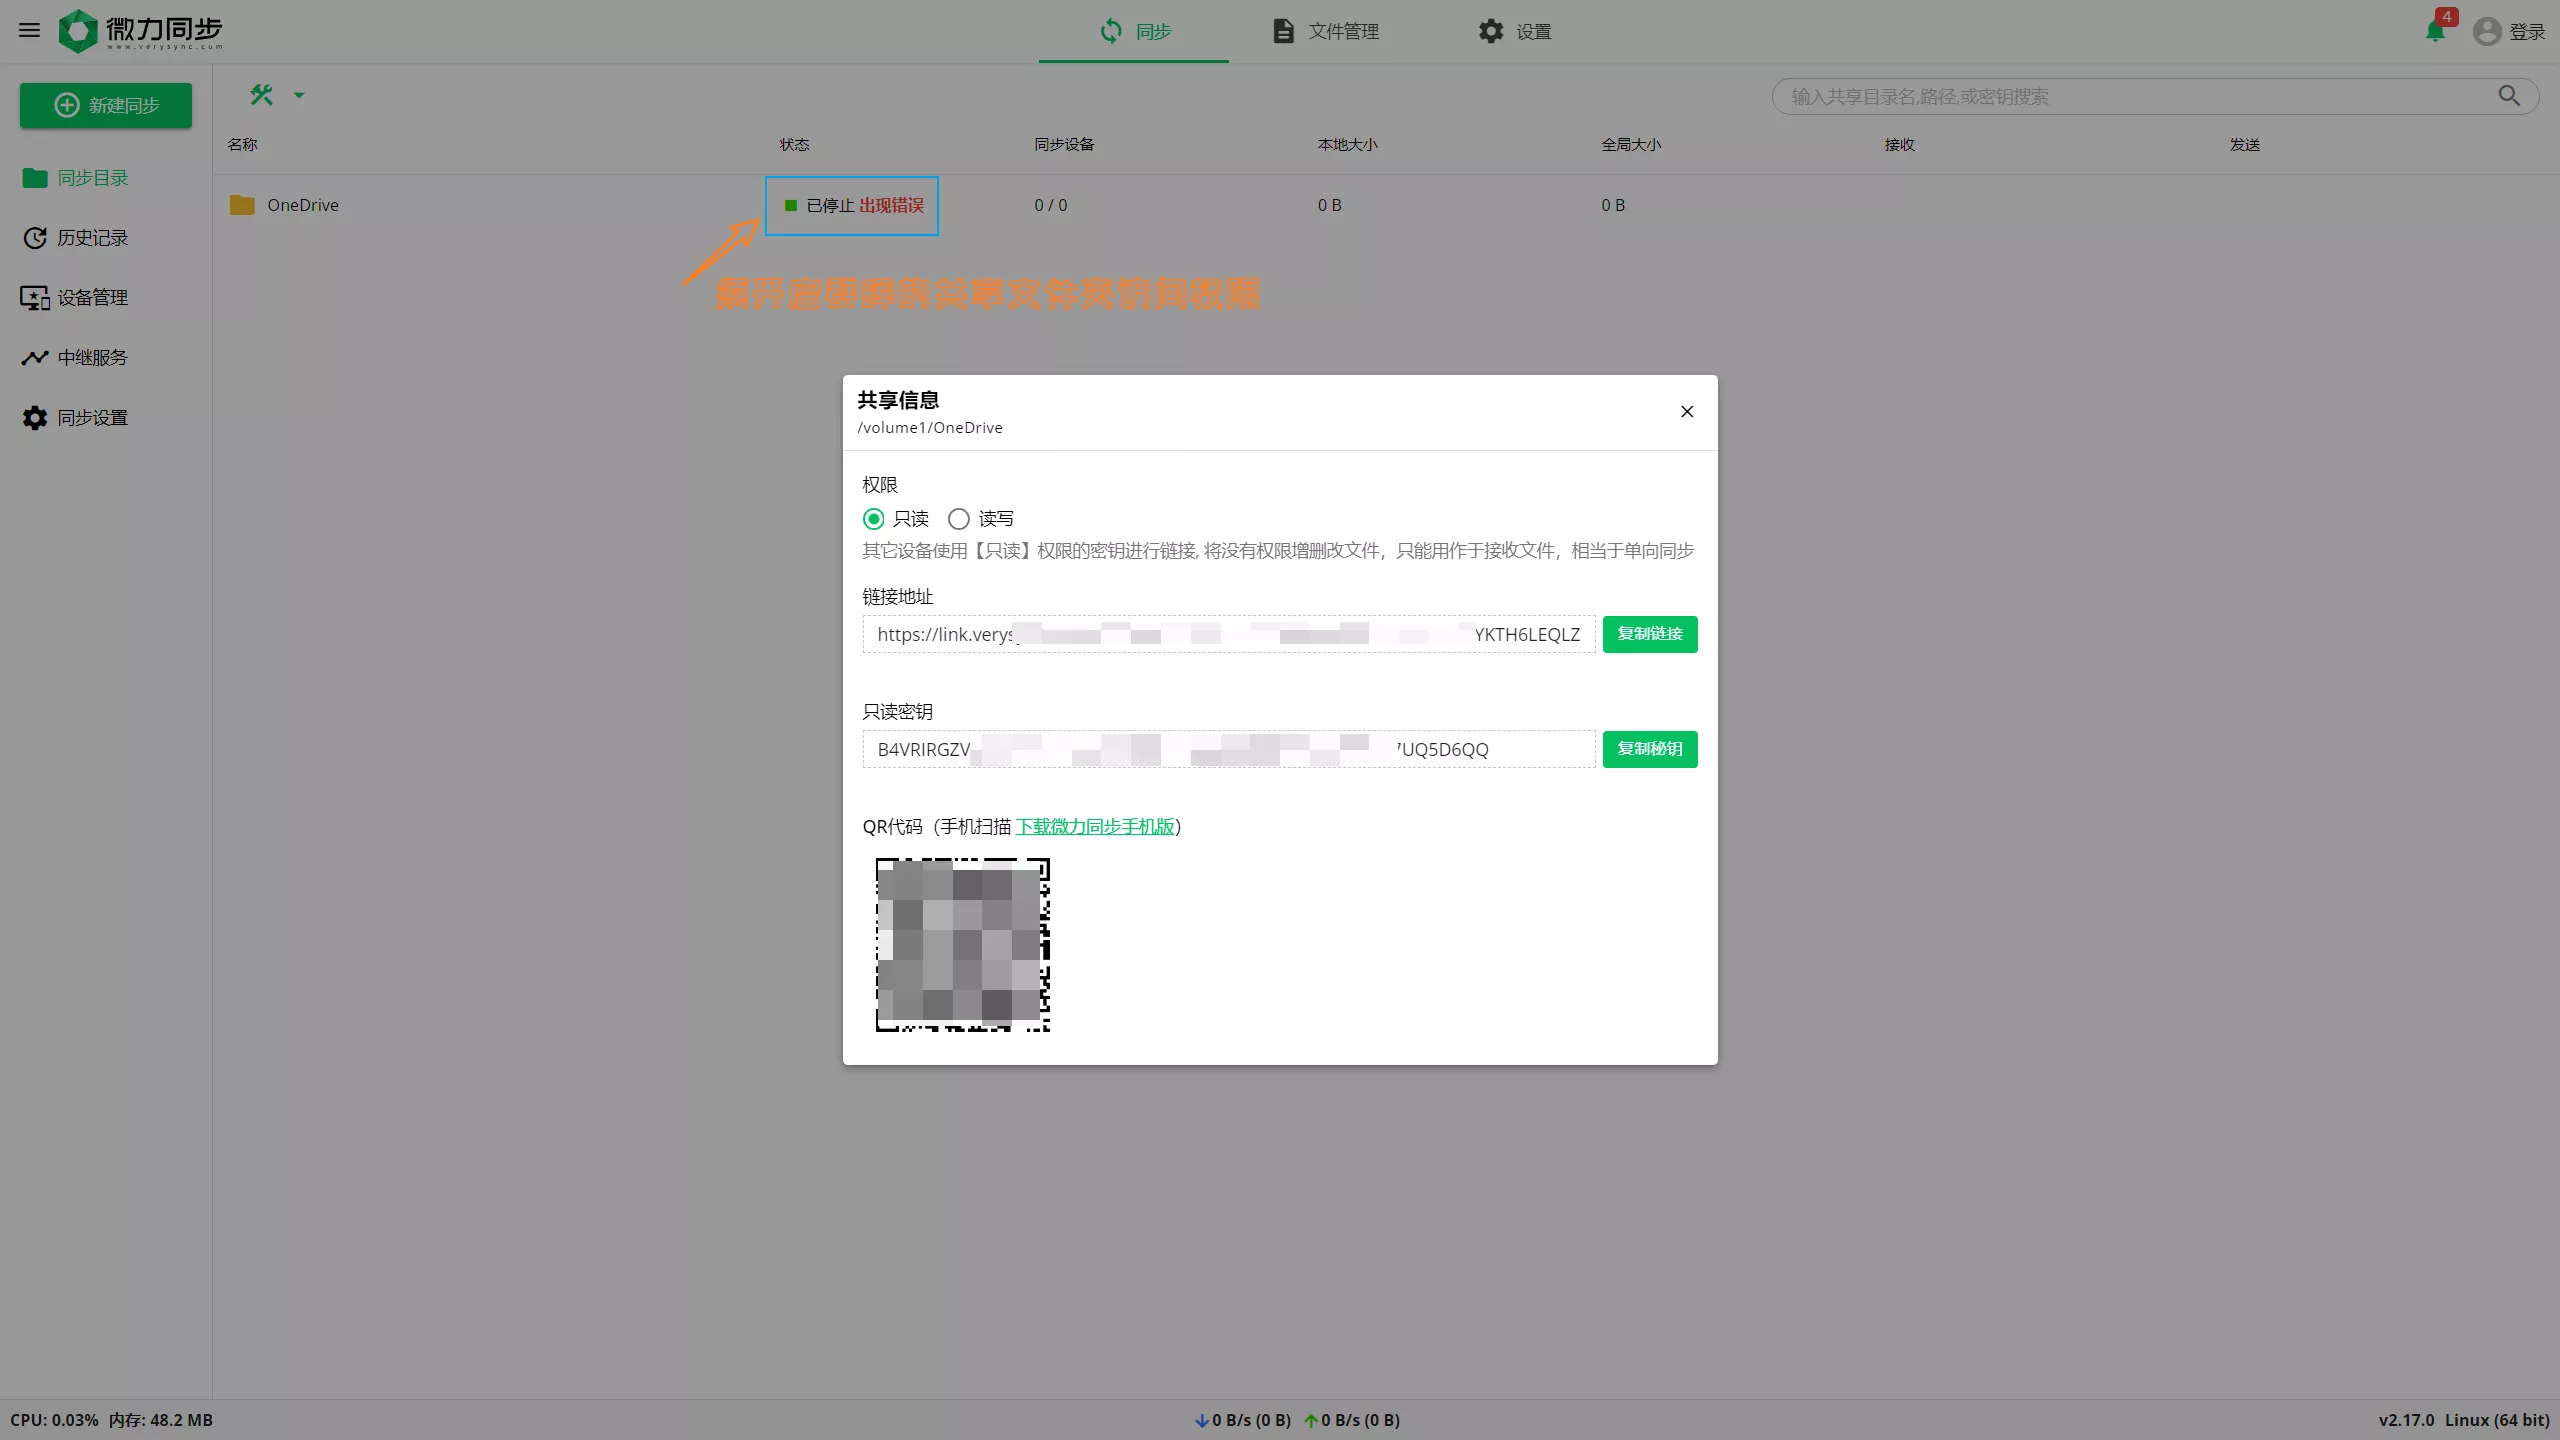Screen dimensions: 2560x1440
Task: Click the 同步 tab refresh icon
Action: click(x=1111, y=31)
